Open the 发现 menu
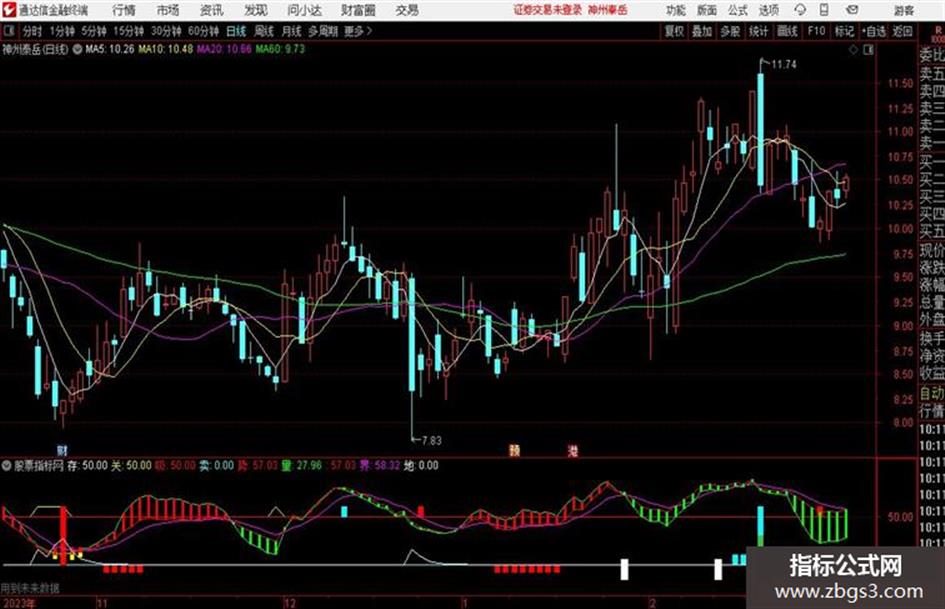945x609 pixels. click(x=256, y=10)
